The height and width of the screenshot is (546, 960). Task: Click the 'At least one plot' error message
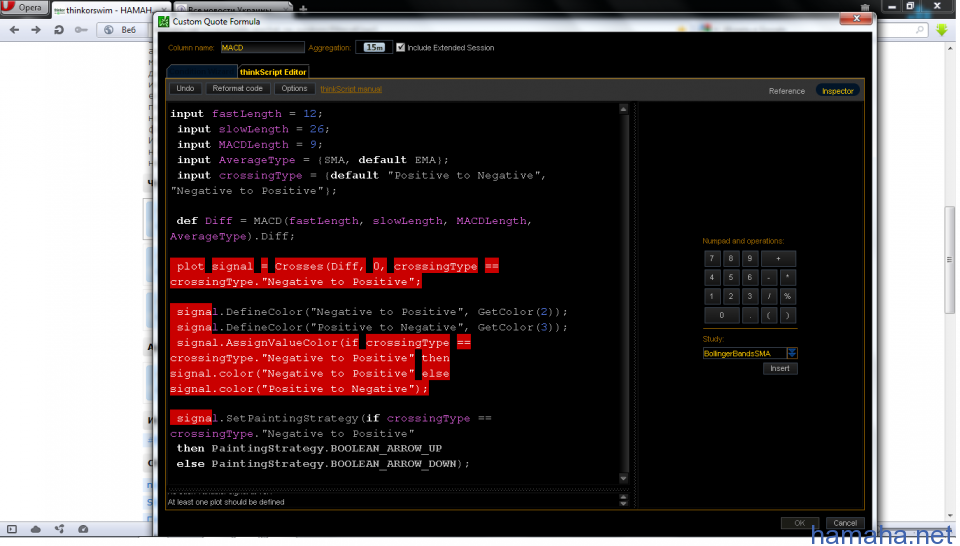226,503
